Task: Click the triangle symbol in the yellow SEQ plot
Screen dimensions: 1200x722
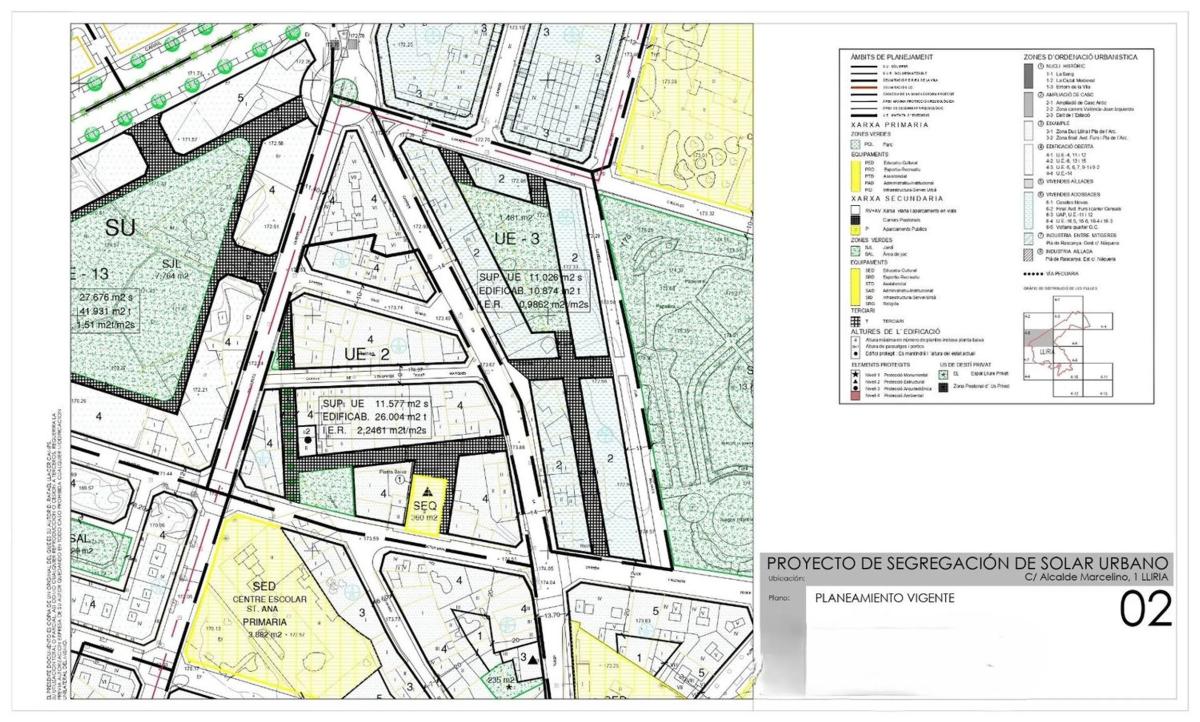Action: tap(429, 491)
